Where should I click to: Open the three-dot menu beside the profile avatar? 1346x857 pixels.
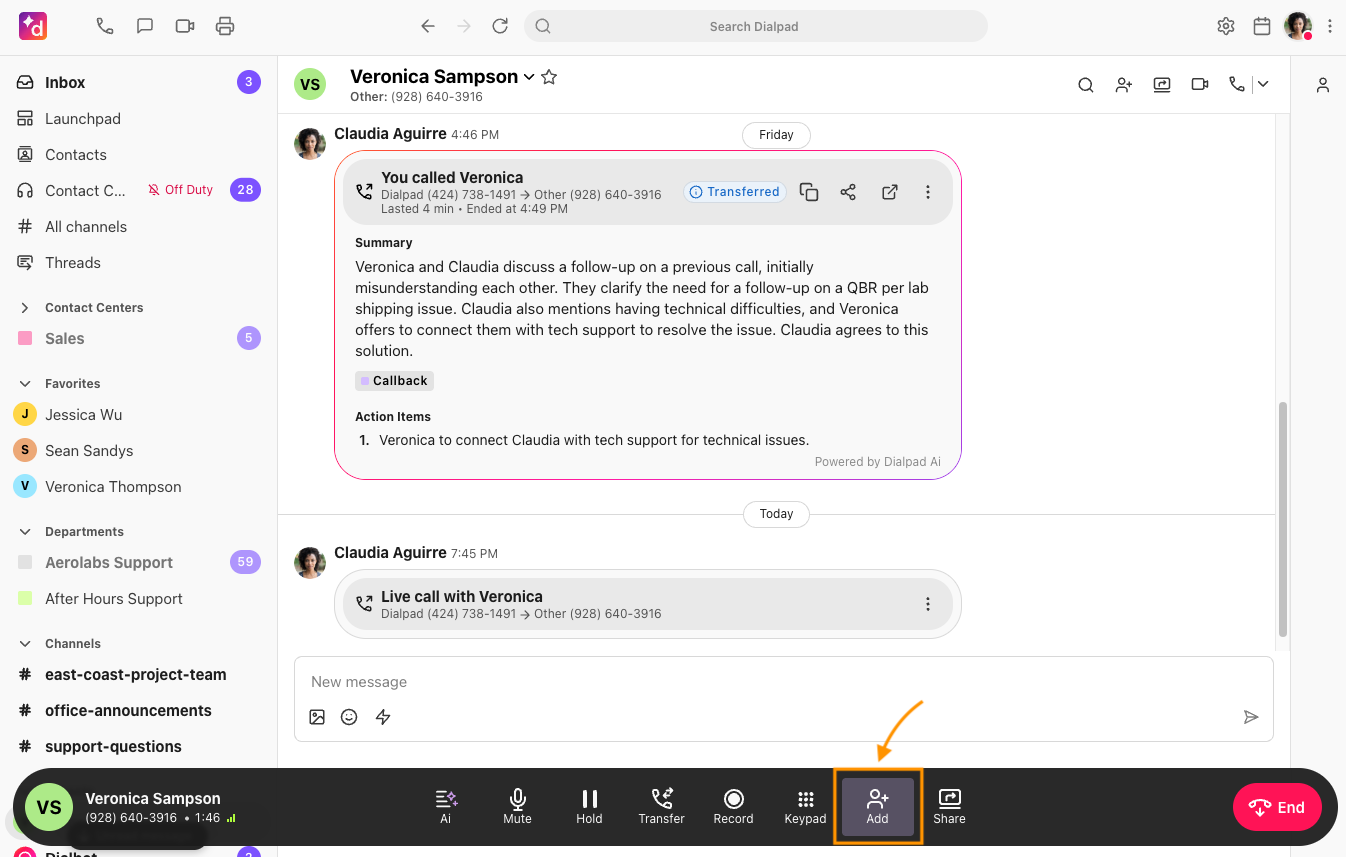click(1329, 26)
